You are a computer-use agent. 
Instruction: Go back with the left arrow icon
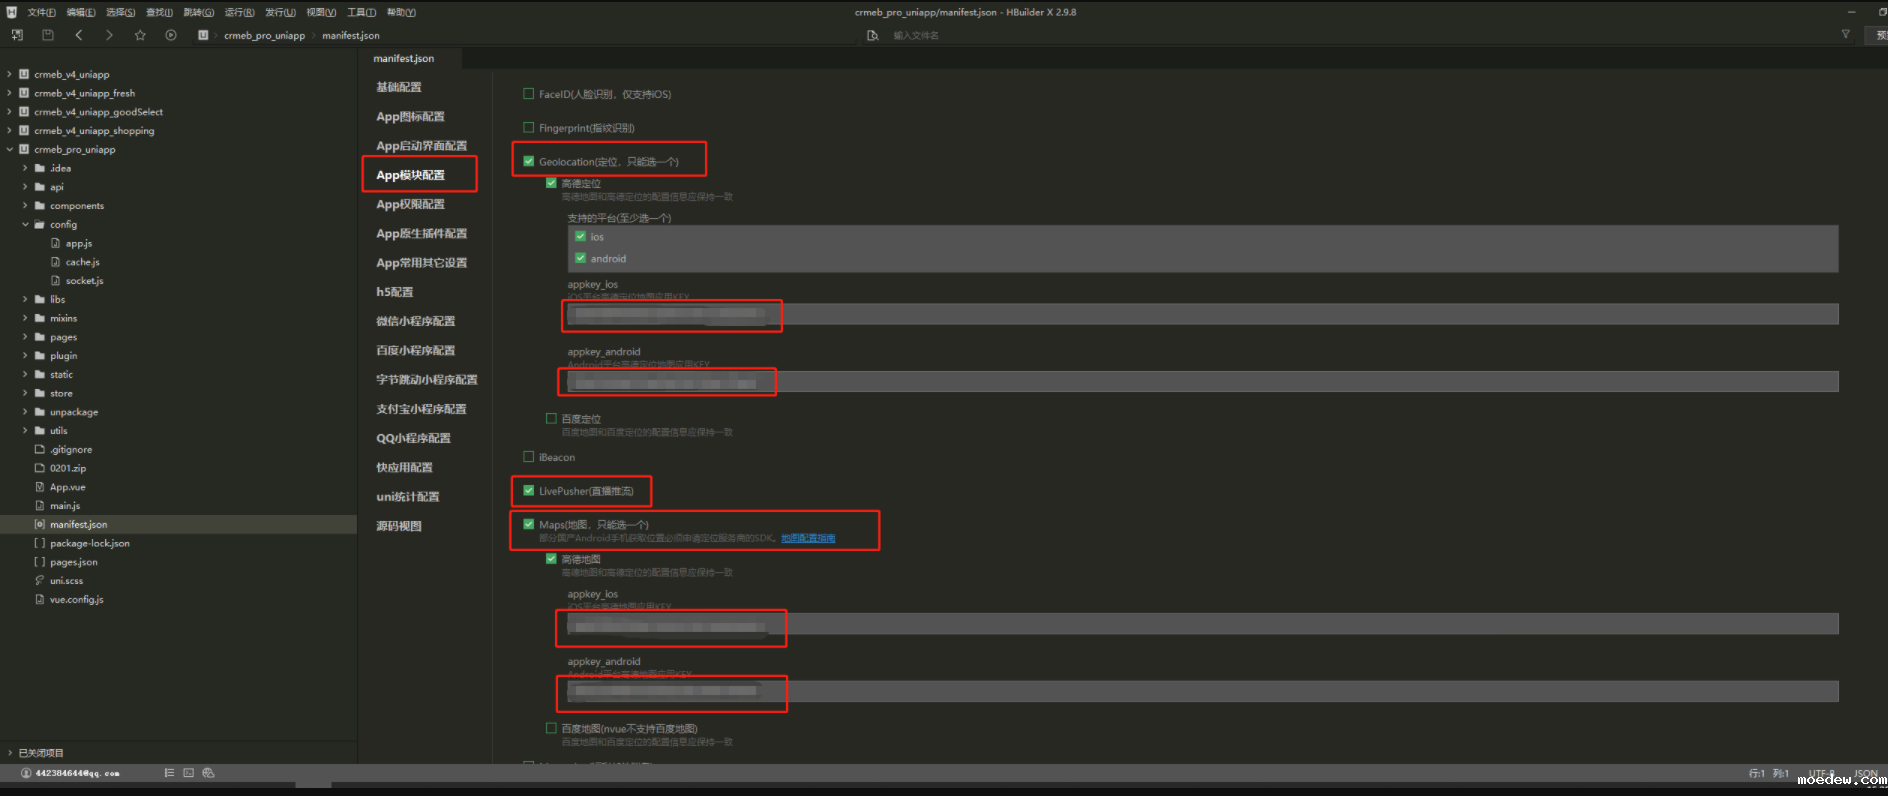click(x=79, y=35)
